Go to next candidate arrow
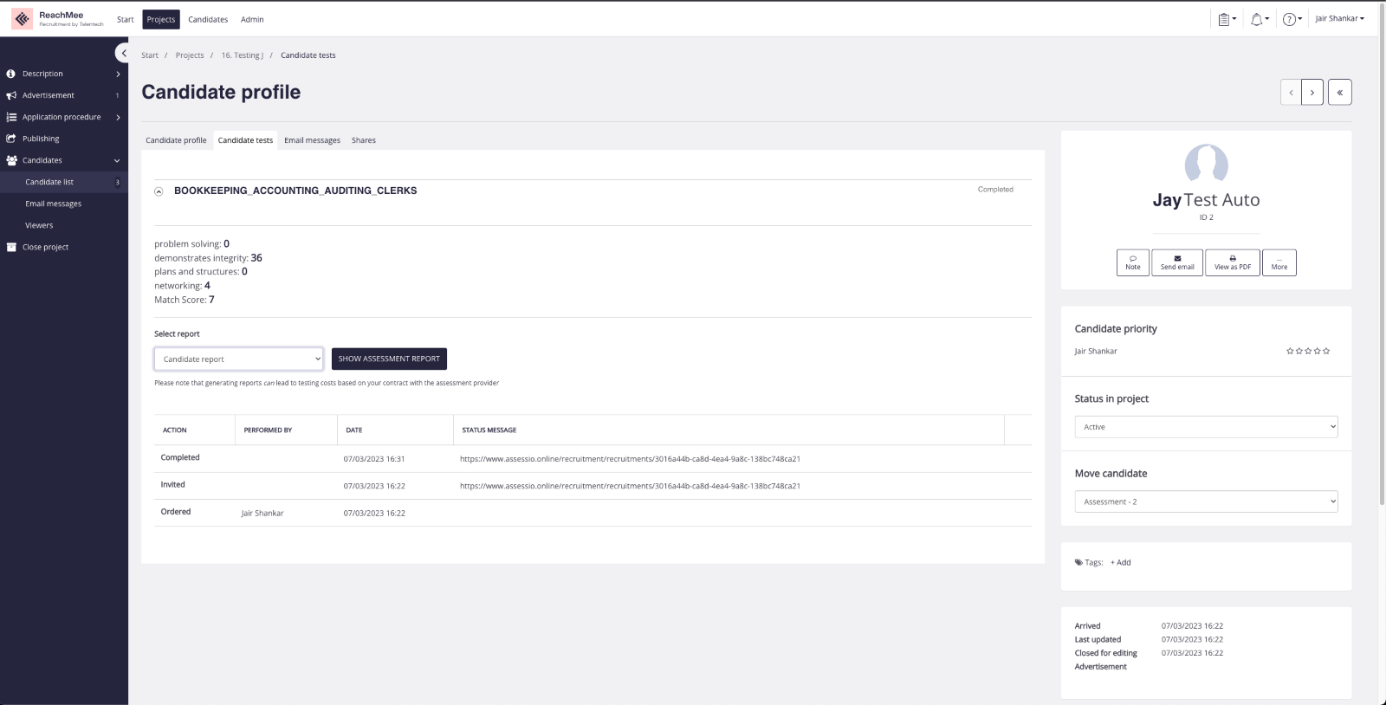 click(1313, 92)
